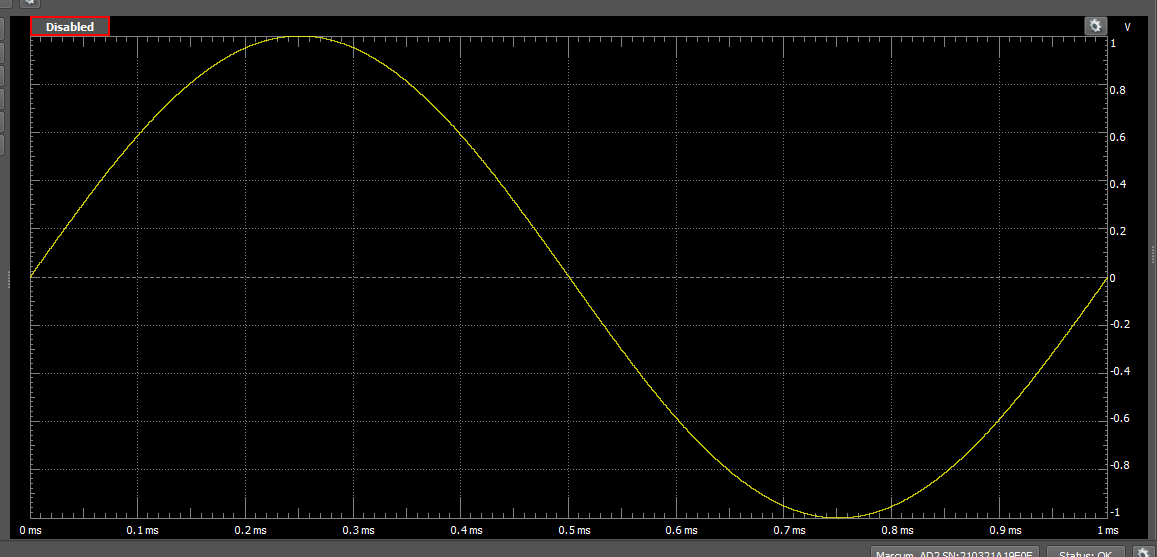Click the sine wave's negative trough
1157x557 pixels.
pos(837,516)
